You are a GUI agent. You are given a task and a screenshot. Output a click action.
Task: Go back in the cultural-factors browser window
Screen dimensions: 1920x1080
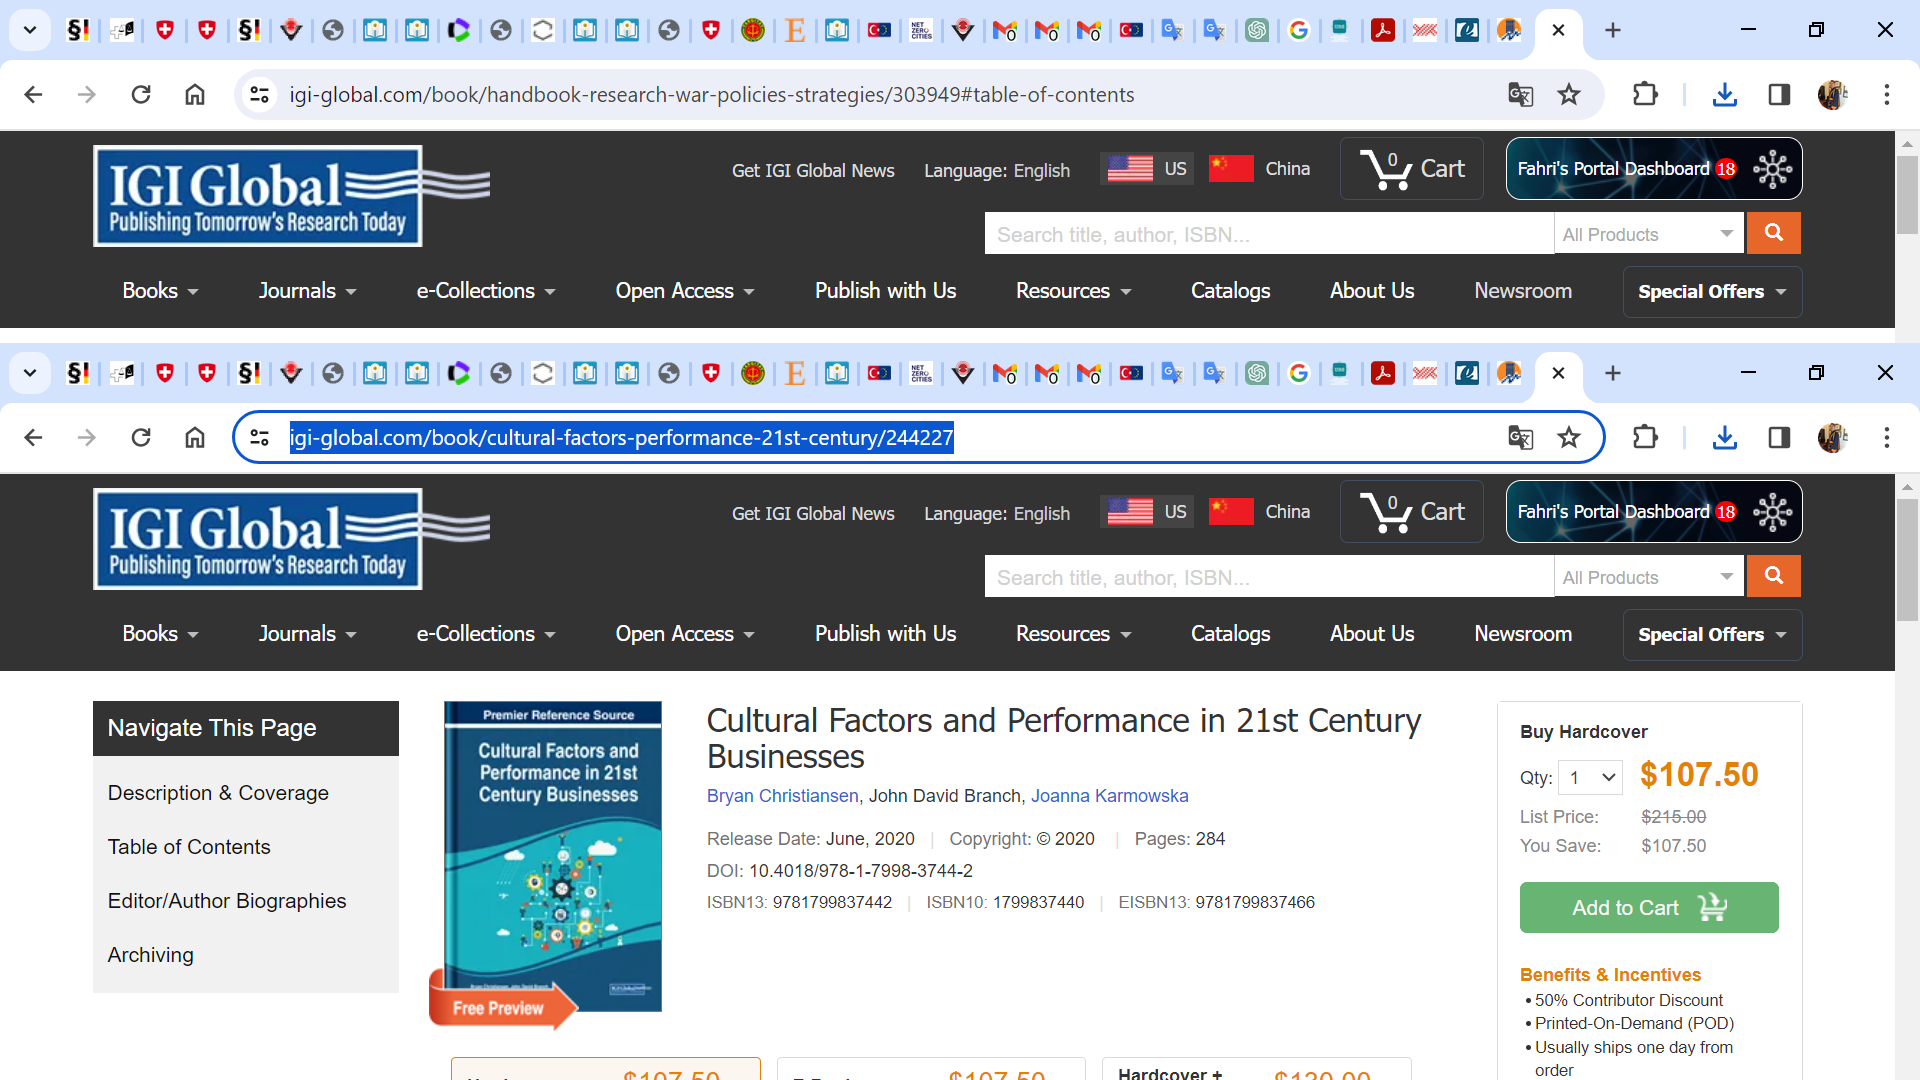pos(33,437)
